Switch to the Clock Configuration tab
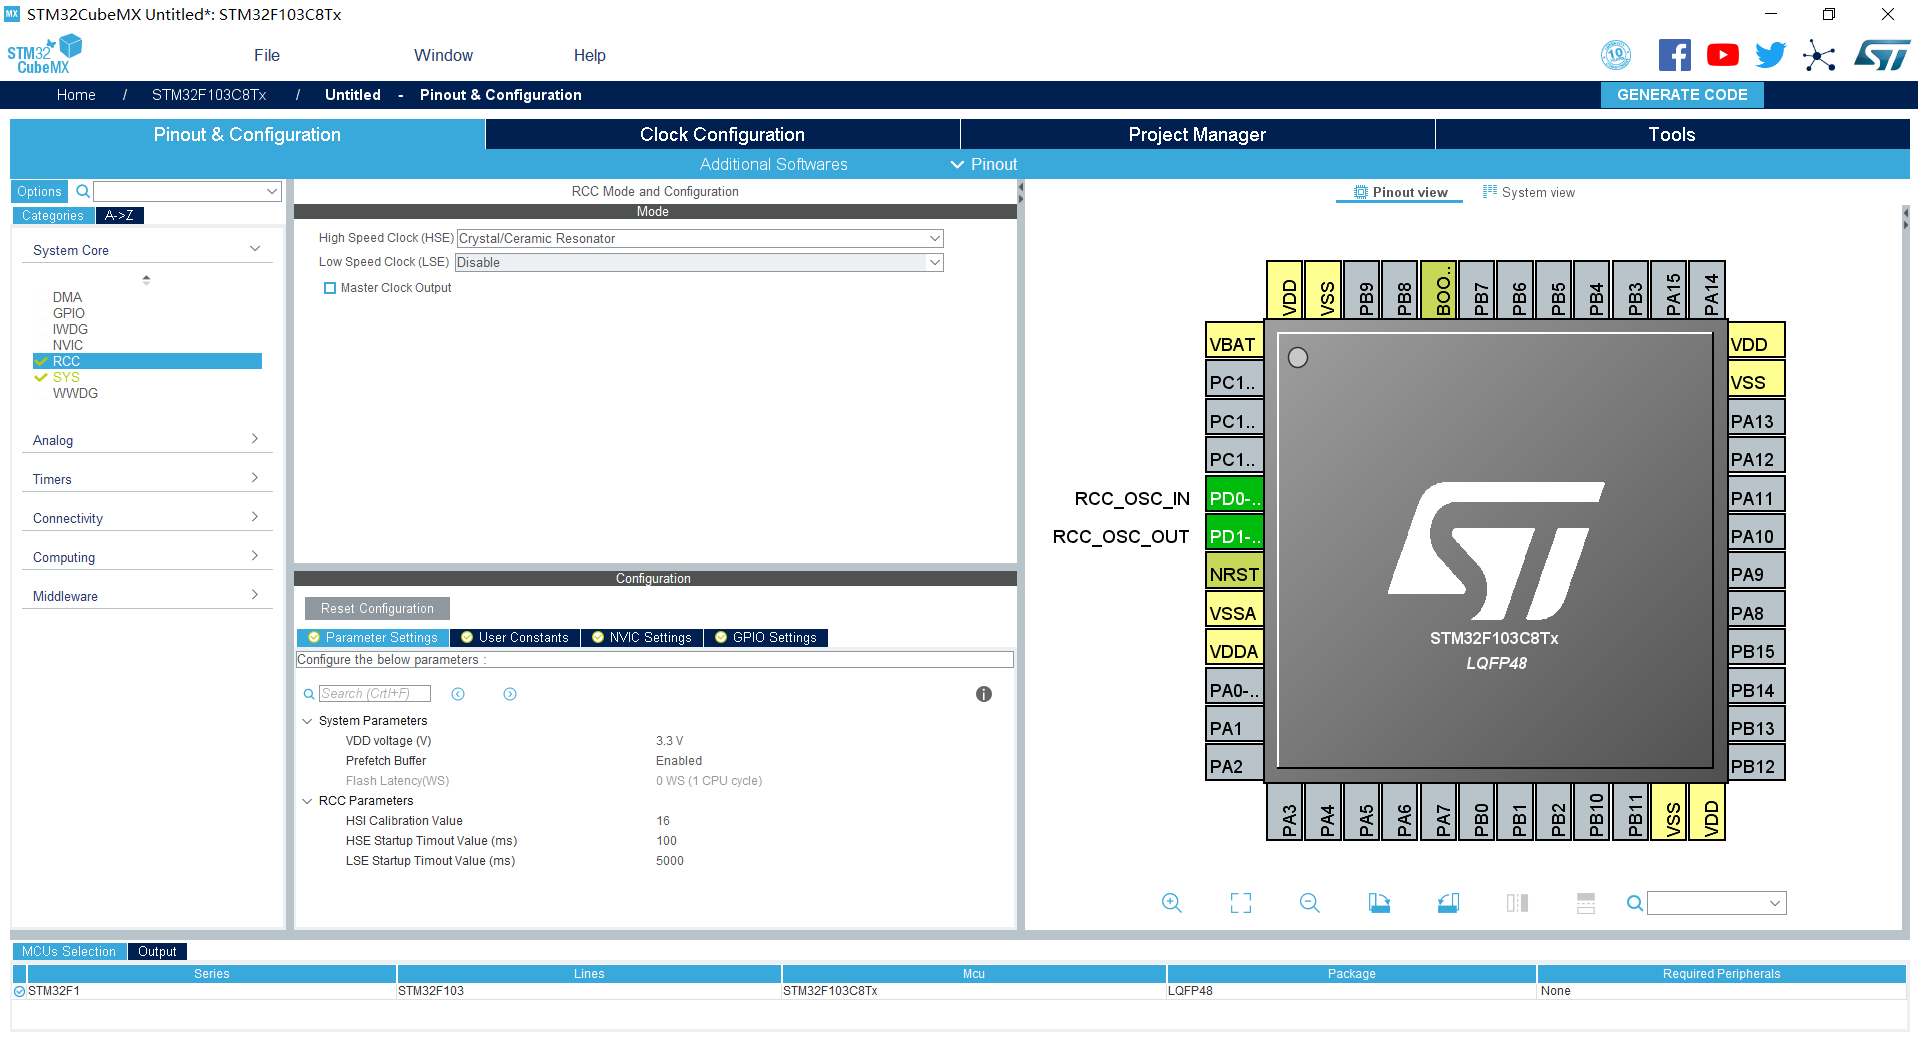This screenshot has width=1918, height=1040. [x=722, y=134]
